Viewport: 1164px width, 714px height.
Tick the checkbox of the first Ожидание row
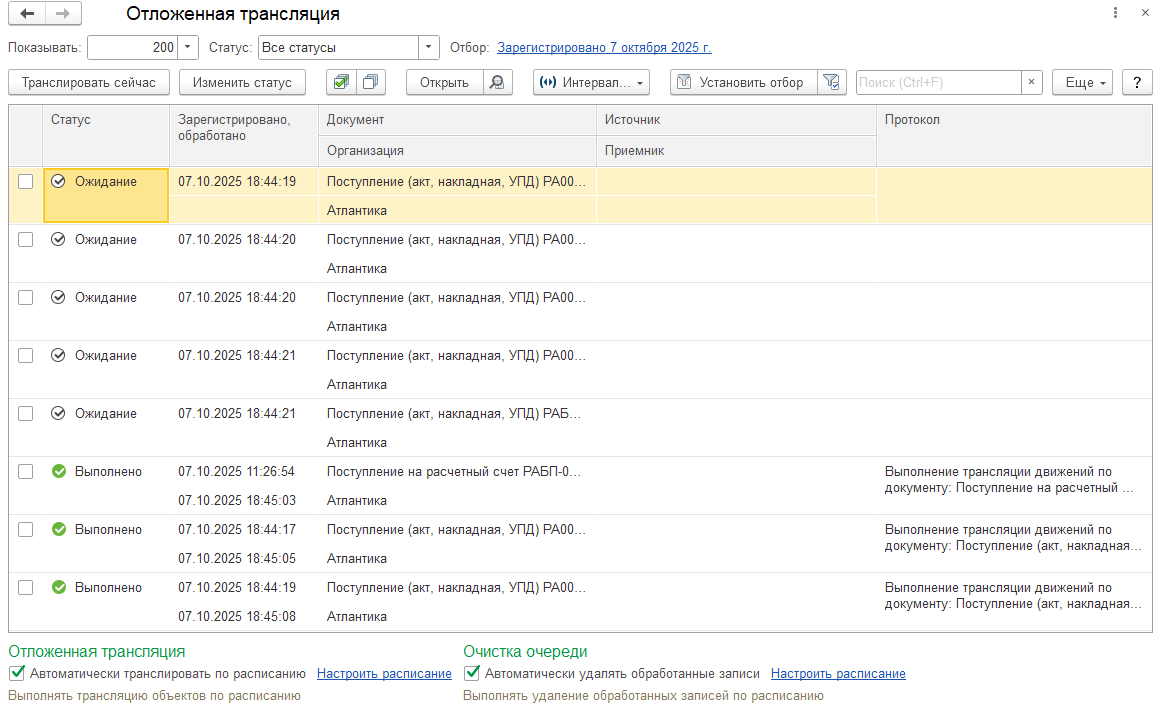click(x=26, y=182)
